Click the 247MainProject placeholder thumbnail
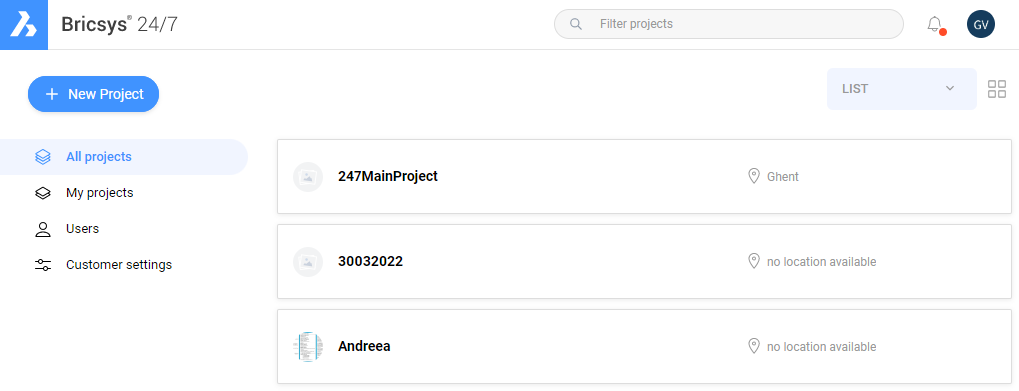 [308, 177]
